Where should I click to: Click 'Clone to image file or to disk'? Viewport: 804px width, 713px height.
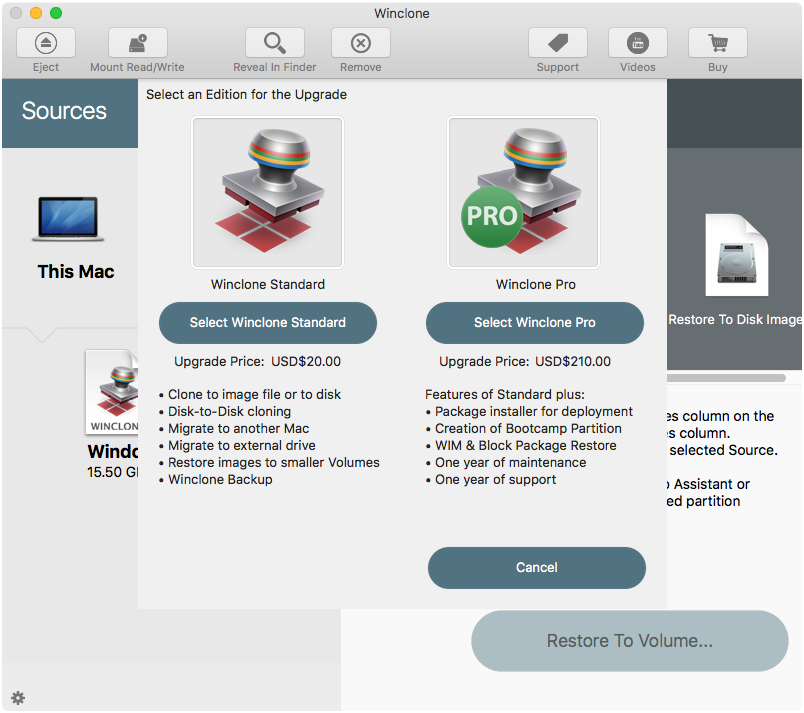point(254,394)
